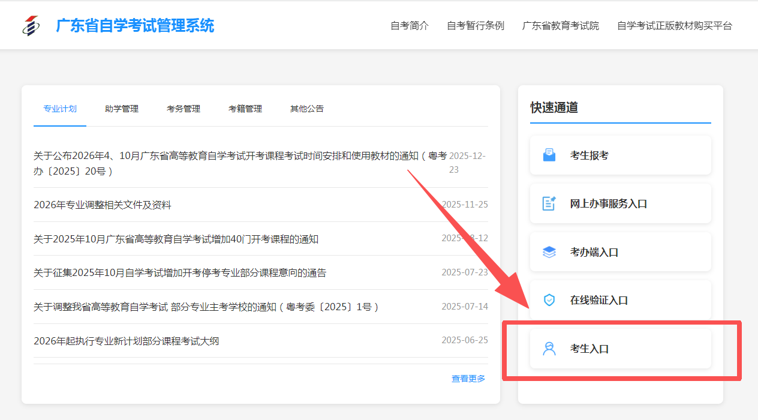The image size is (758, 420).
Task: Click the 考生报考 envelope icon
Action: (549, 155)
